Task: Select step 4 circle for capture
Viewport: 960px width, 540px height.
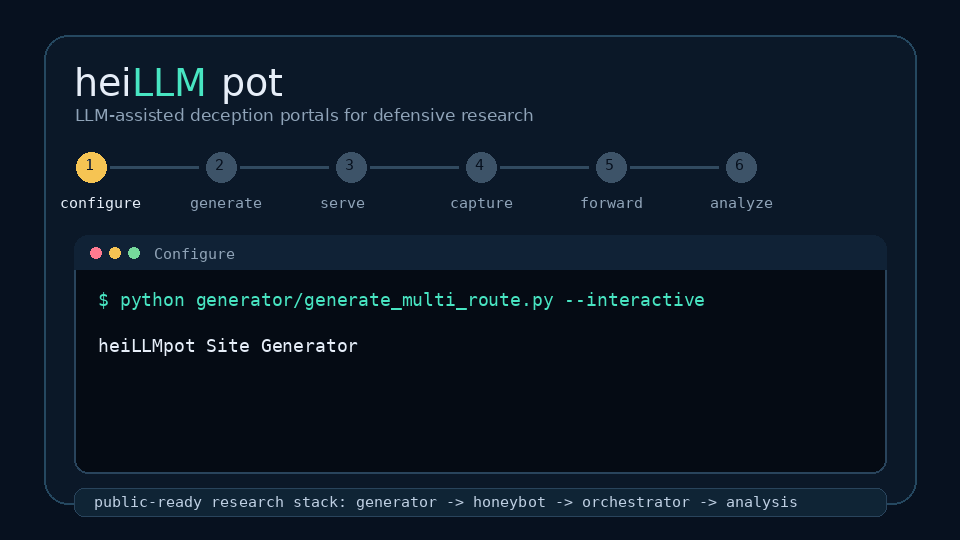Action: [x=481, y=167]
